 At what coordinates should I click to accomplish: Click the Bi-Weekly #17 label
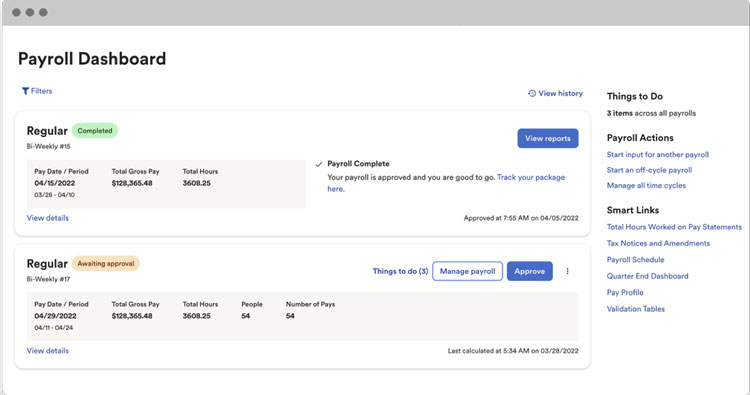point(48,279)
